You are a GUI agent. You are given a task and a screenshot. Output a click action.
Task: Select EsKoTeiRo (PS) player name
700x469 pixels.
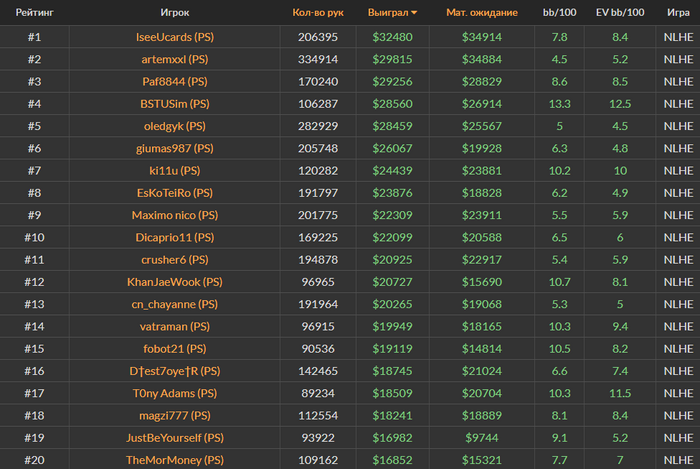tap(175, 193)
